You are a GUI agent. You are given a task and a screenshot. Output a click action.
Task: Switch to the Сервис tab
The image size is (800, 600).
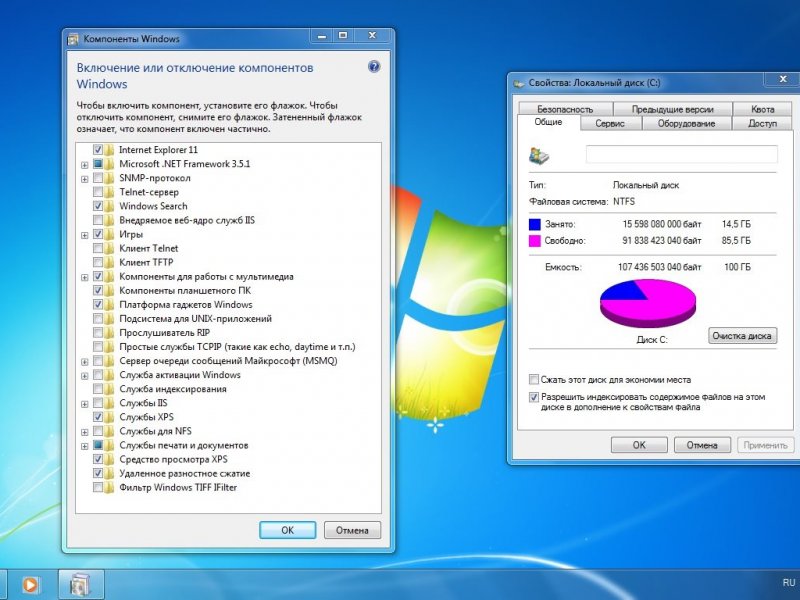610,123
